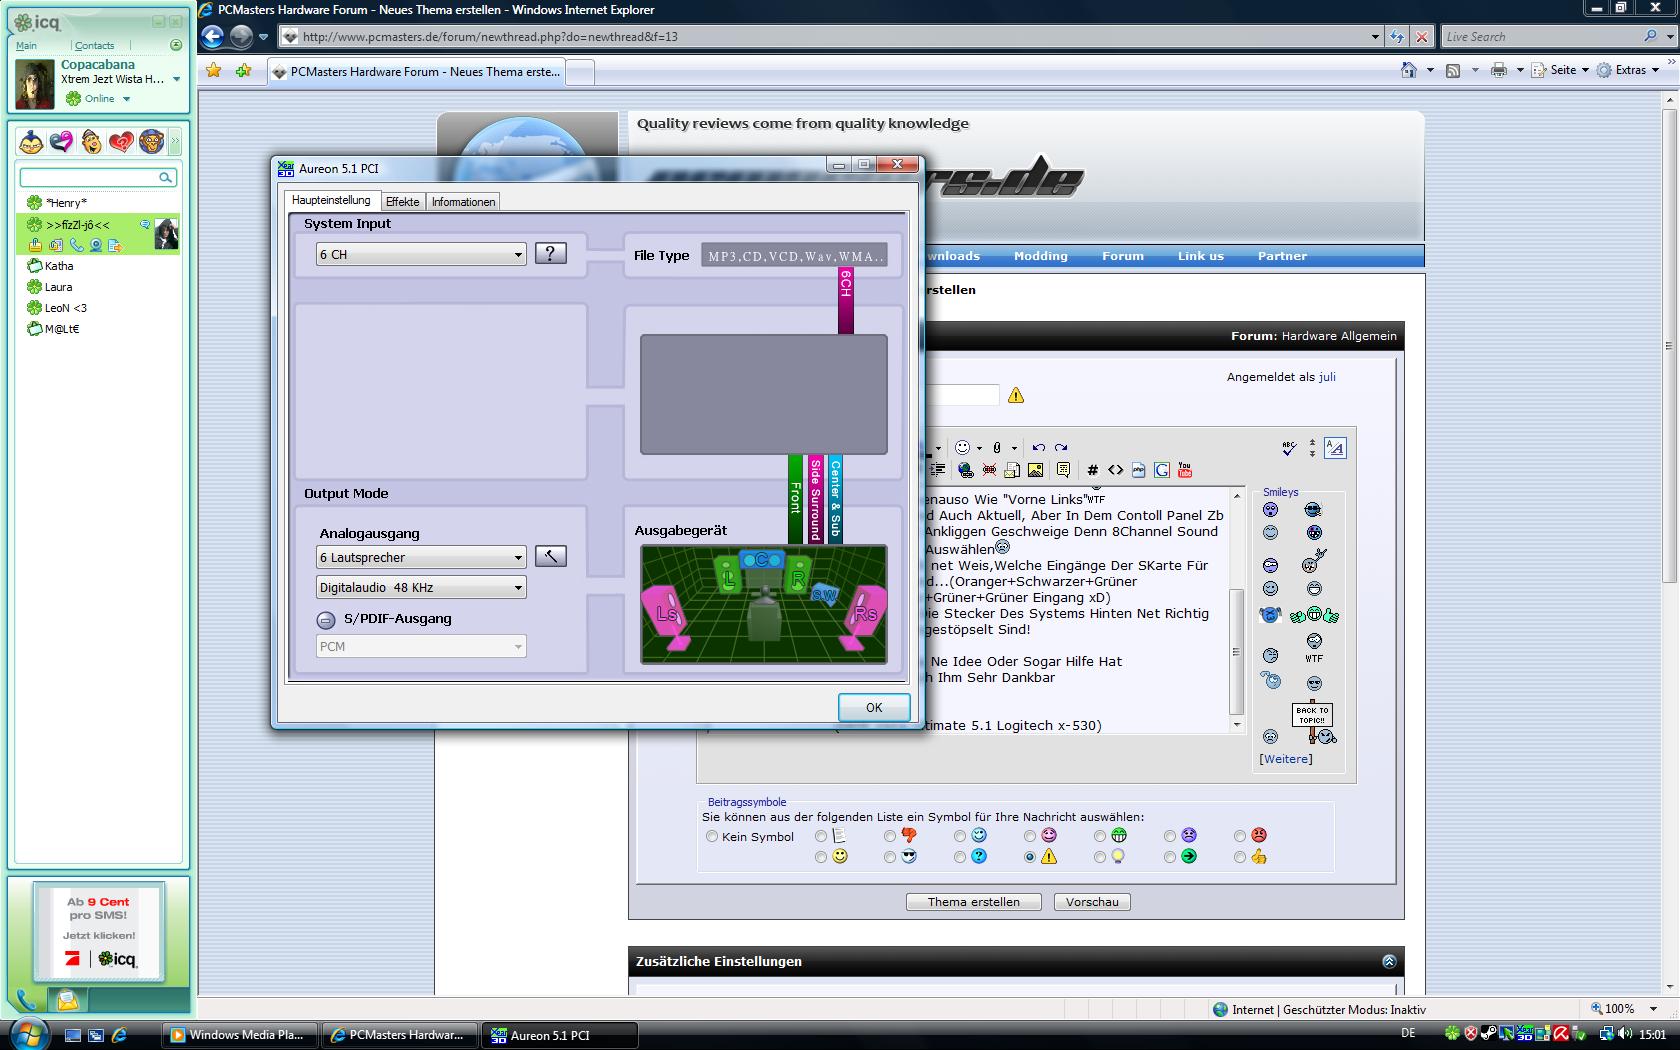Click the red question heart icon in ICQ

click(121, 142)
